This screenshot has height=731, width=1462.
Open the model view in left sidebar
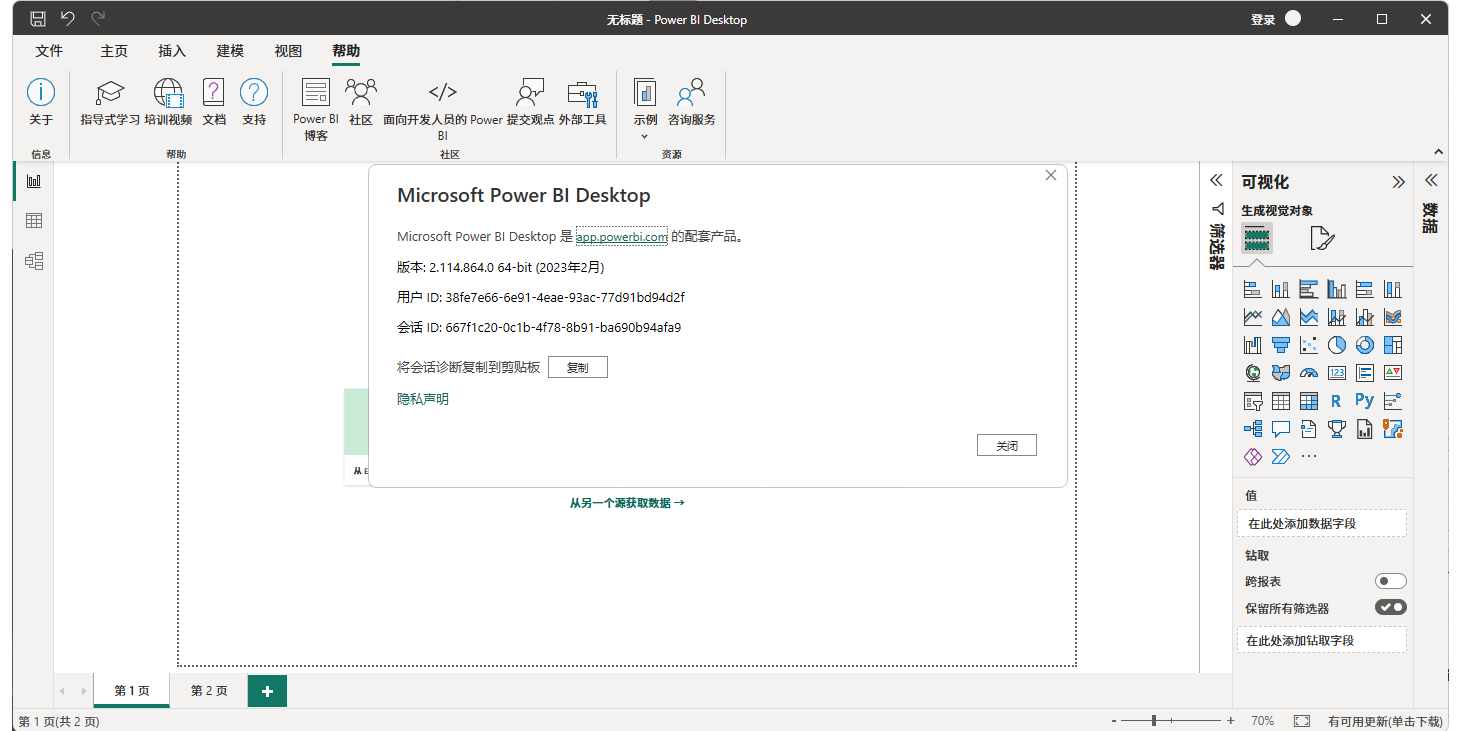[34, 261]
